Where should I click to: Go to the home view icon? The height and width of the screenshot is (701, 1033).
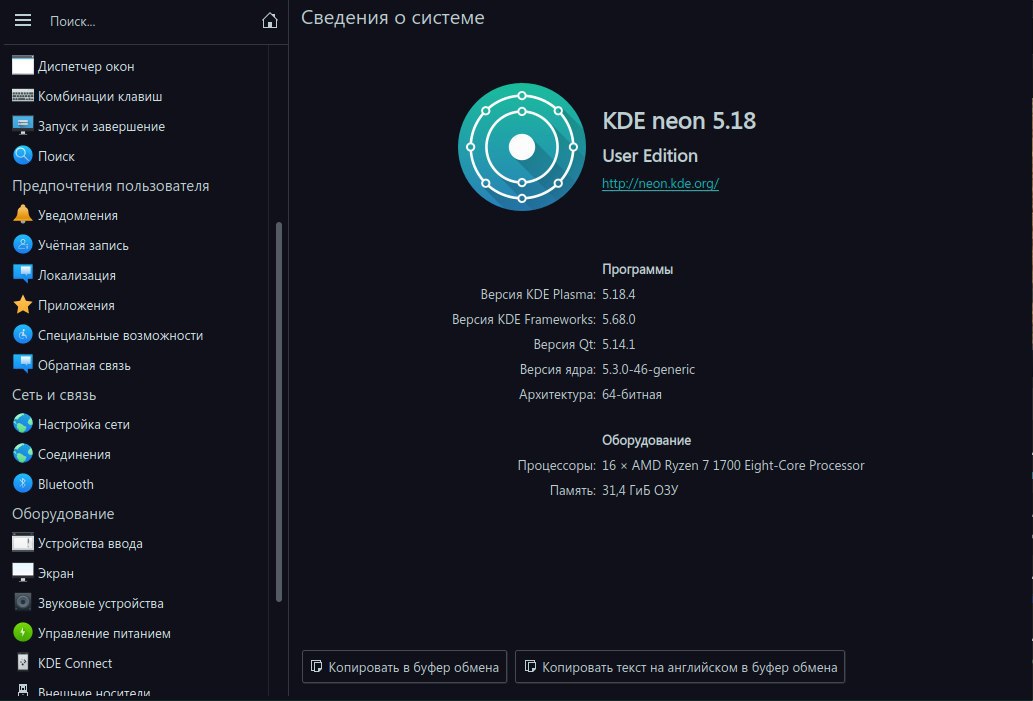click(x=269, y=21)
